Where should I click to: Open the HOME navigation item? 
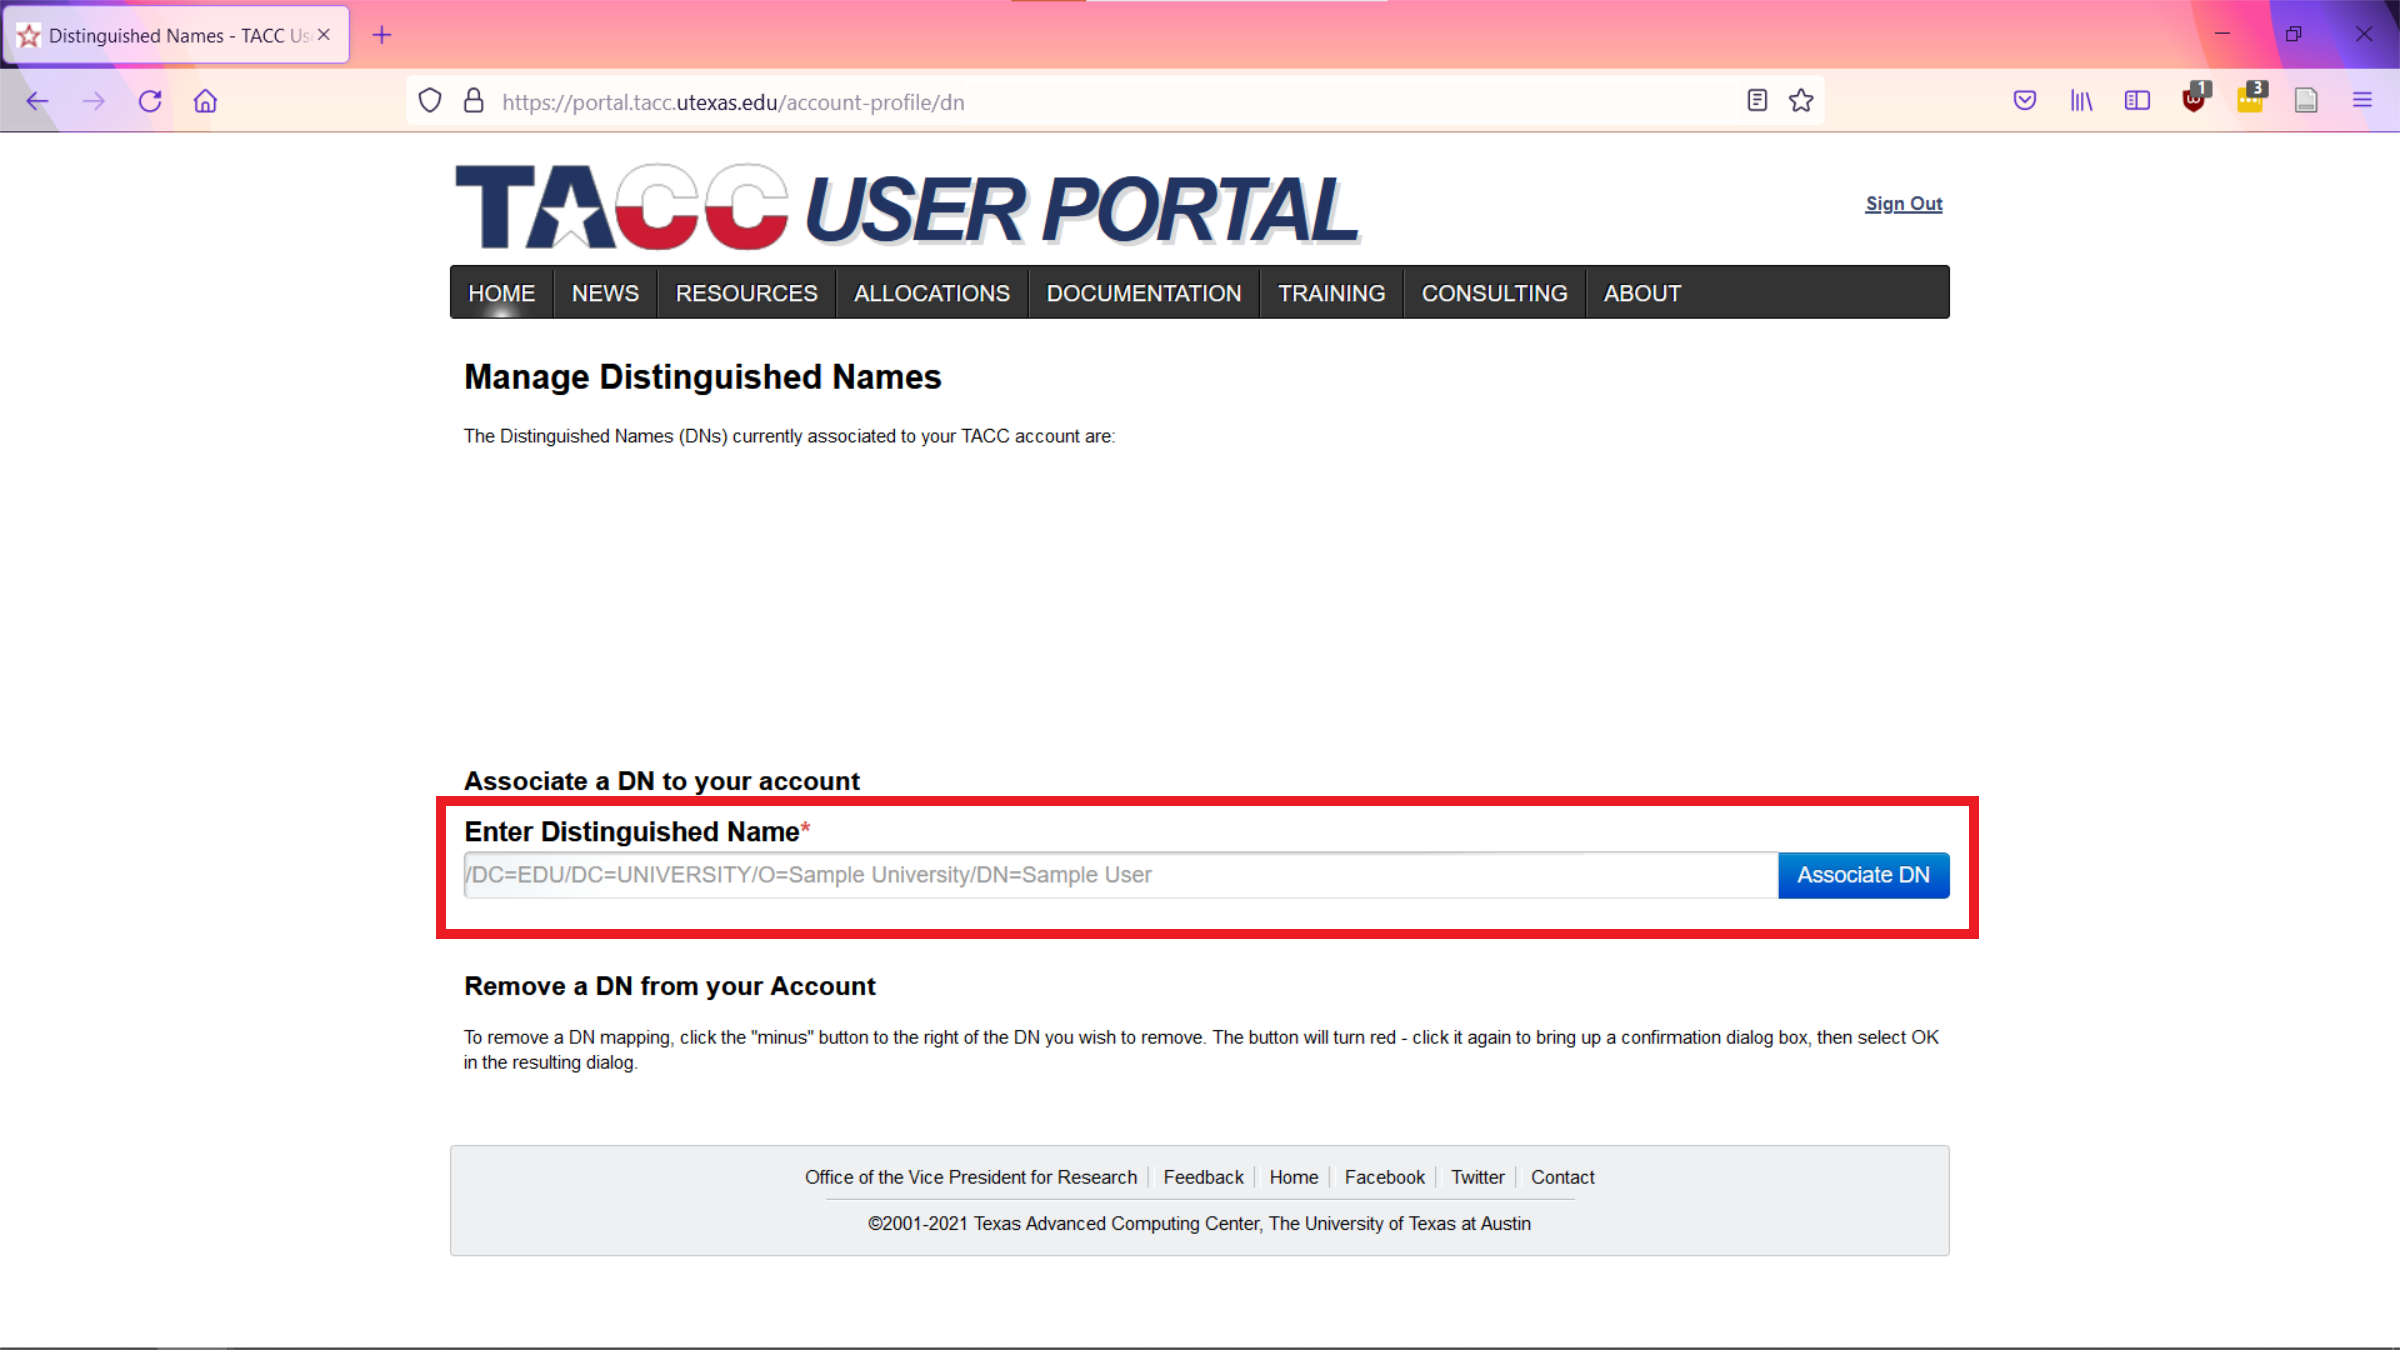coord(502,293)
